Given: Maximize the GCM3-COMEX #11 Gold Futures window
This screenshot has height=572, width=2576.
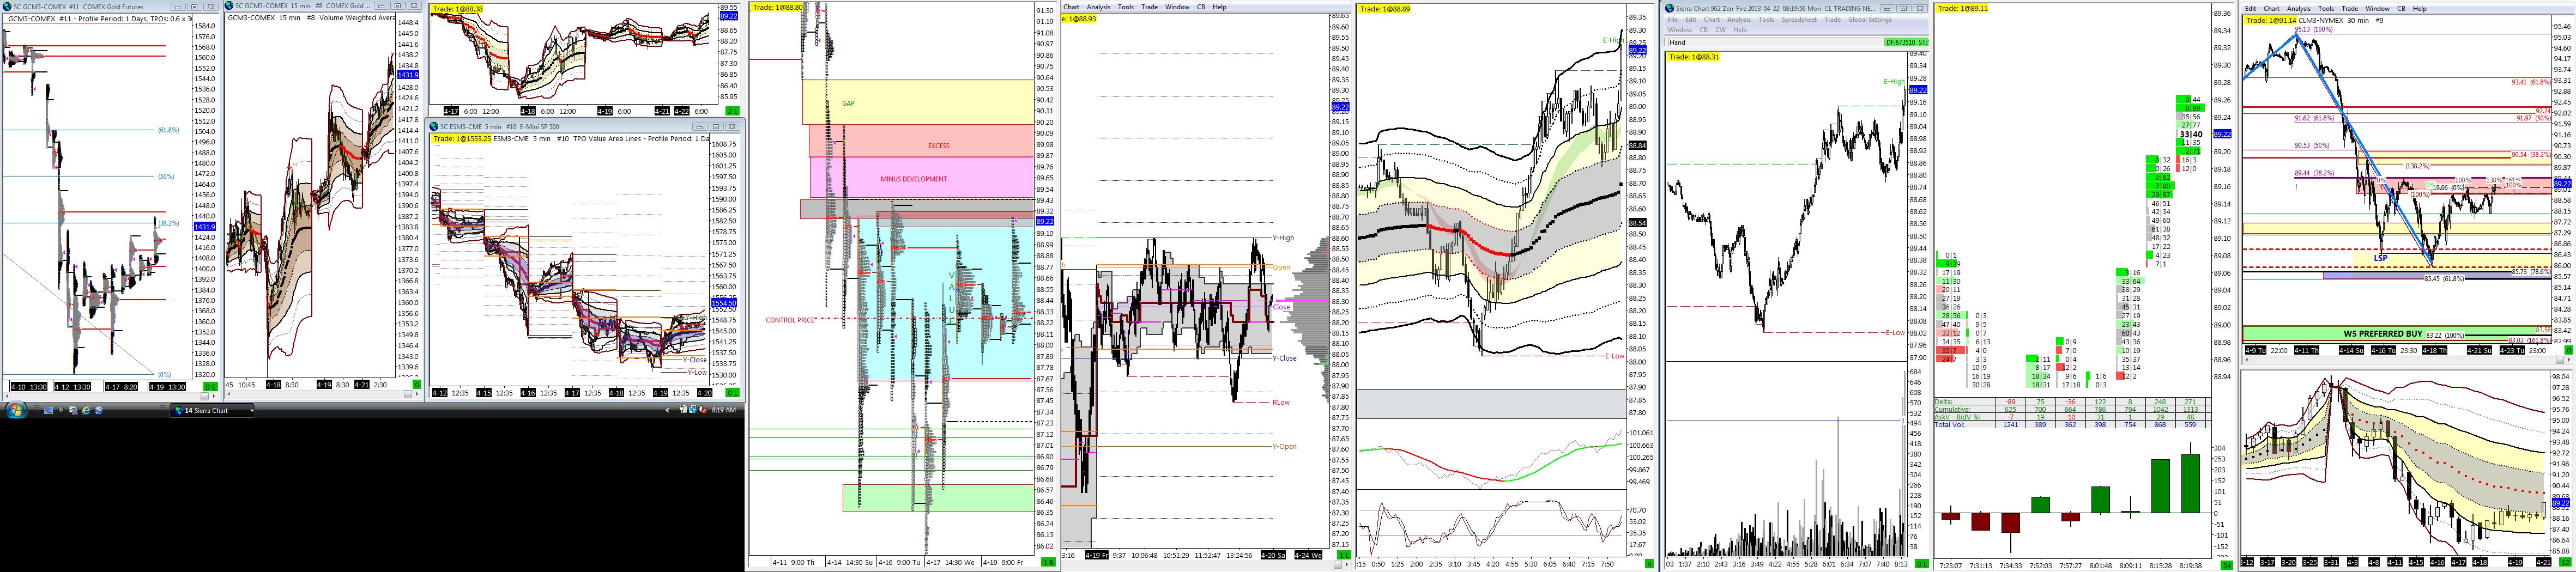Looking at the screenshot, I should click(194, 6).
